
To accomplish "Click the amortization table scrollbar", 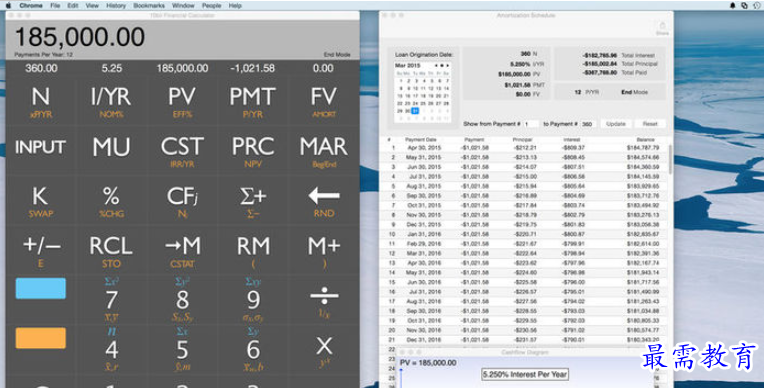I will tap(671, 159).
